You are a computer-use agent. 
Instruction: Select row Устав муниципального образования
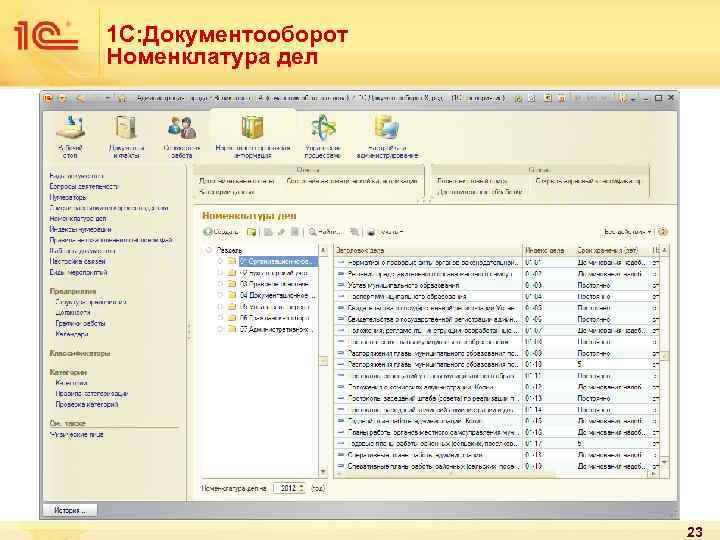click(497, 285)
